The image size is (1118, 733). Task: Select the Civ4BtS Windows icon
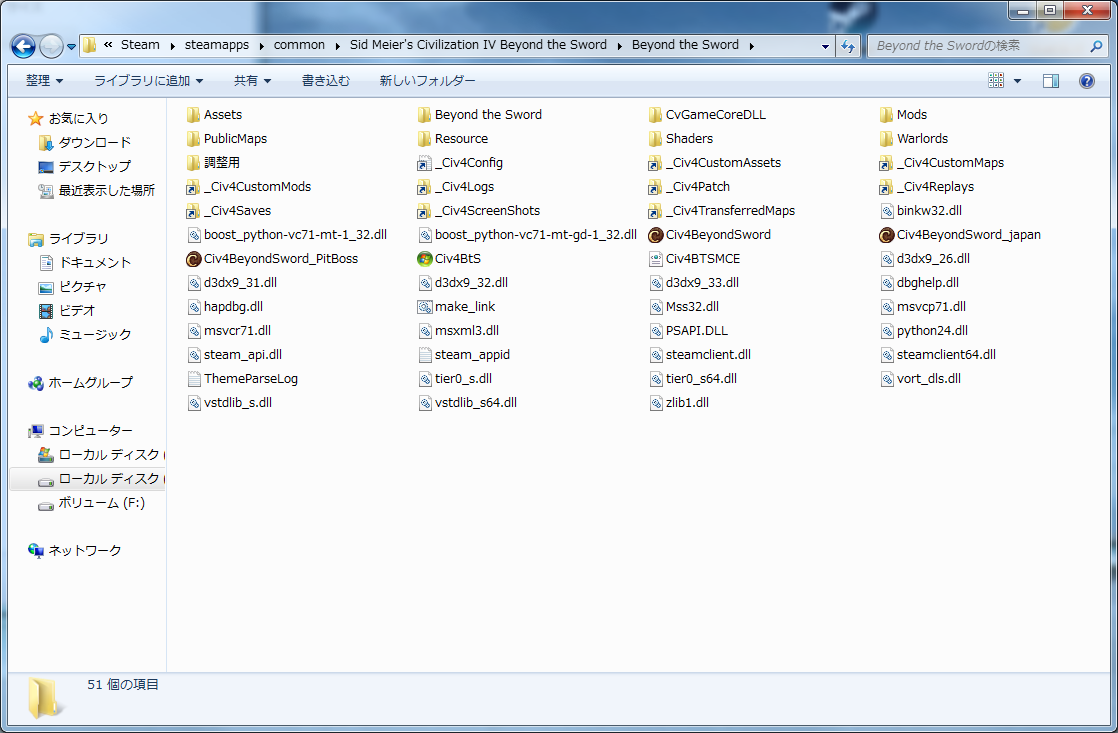pyautogui.click(x=424, y=259)
